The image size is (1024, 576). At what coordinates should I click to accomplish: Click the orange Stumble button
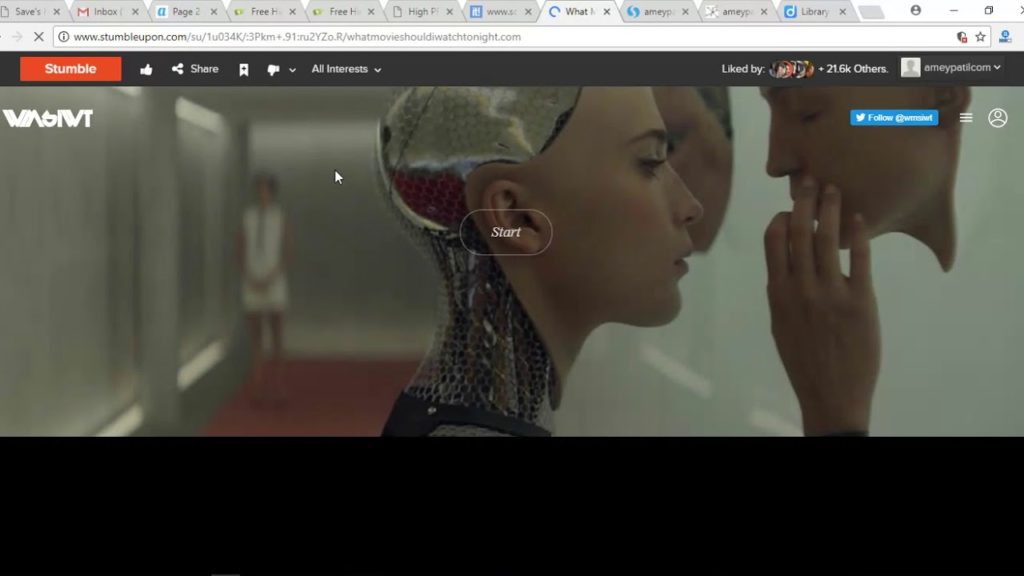(71, 69)
